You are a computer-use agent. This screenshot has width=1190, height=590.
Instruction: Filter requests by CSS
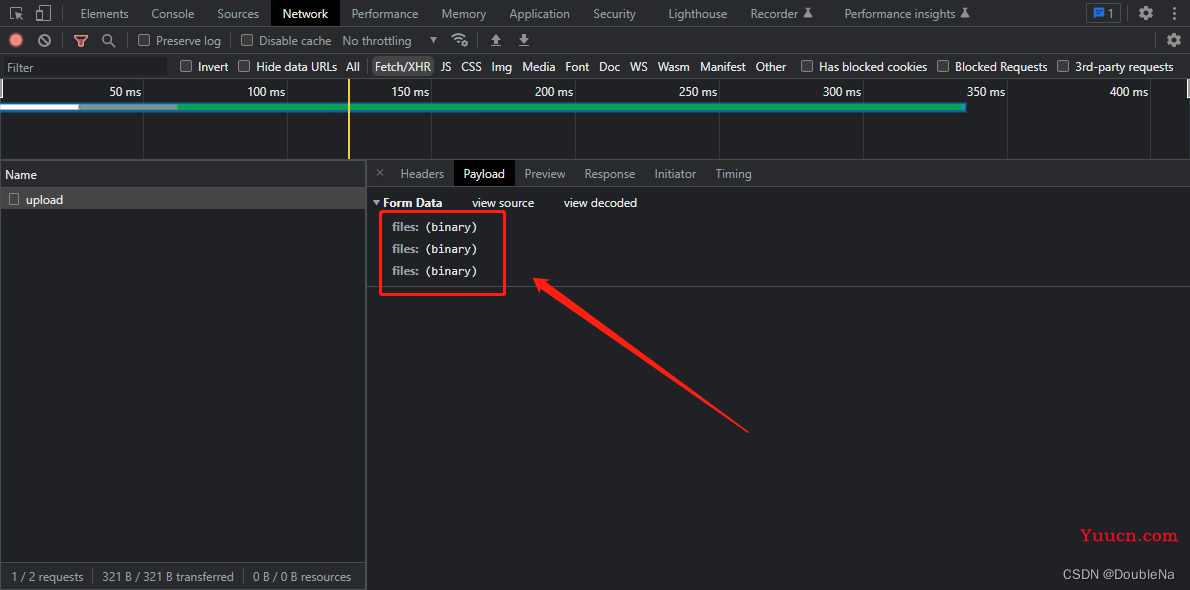[x=471, y=67]
